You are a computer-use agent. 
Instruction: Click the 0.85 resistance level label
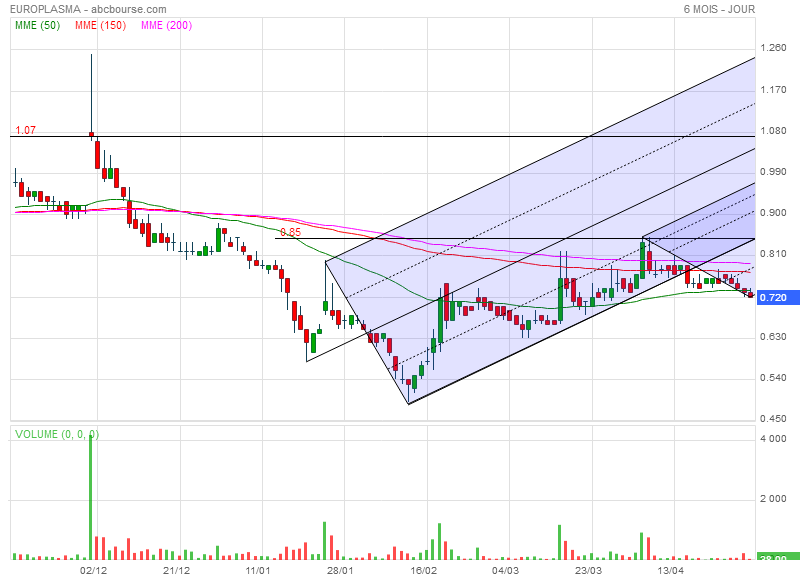click(x=290, y=232)
